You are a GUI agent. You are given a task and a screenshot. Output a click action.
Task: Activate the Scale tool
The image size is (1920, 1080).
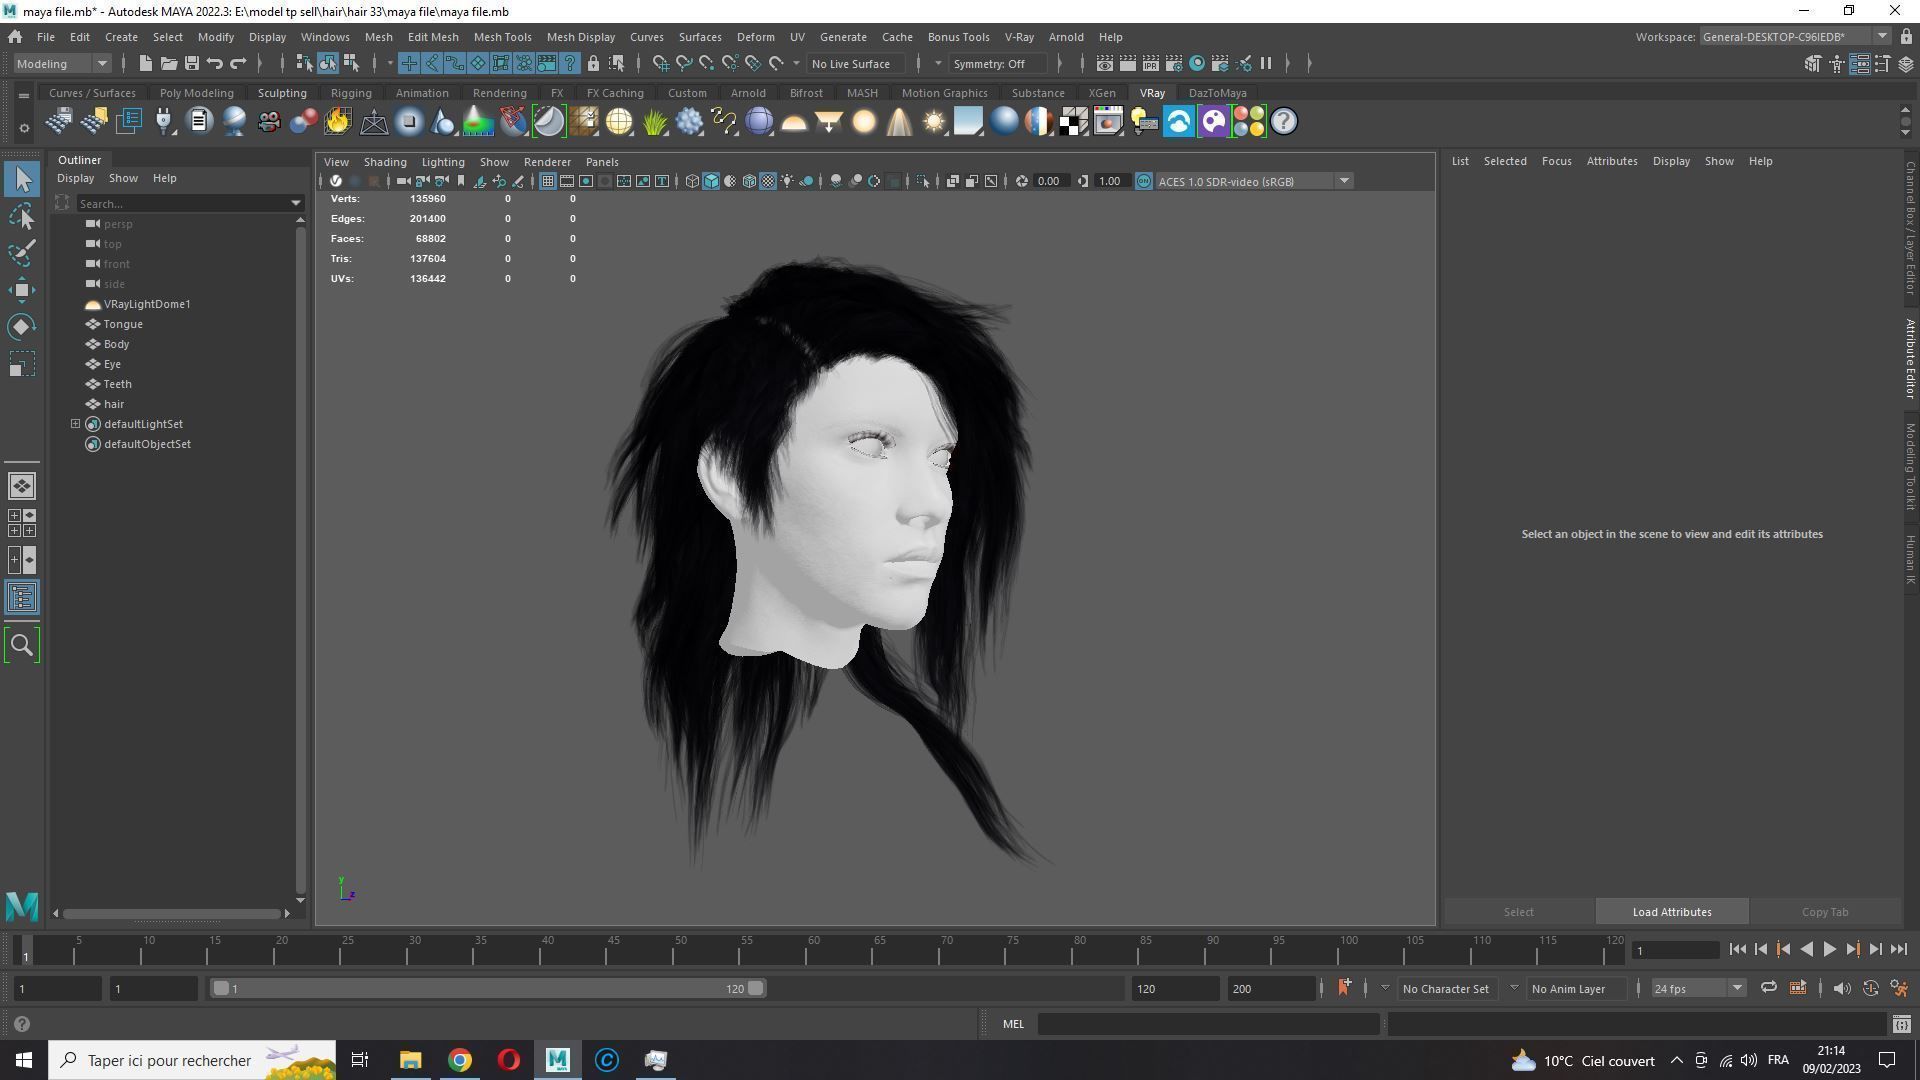coord(22,364)
